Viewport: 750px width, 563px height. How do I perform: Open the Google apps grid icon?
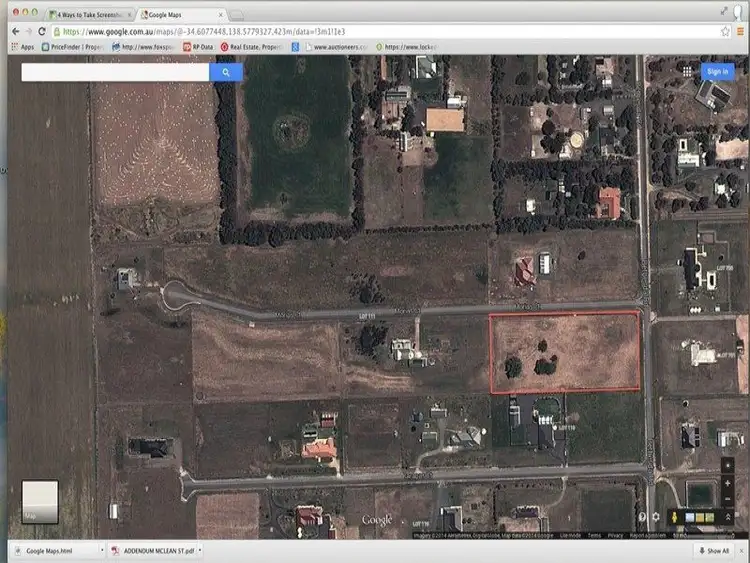click(x=687, y=72)
